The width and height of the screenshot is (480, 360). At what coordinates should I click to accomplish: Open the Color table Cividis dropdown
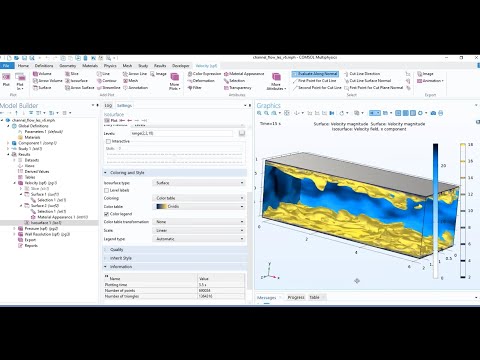coord(199,207)
